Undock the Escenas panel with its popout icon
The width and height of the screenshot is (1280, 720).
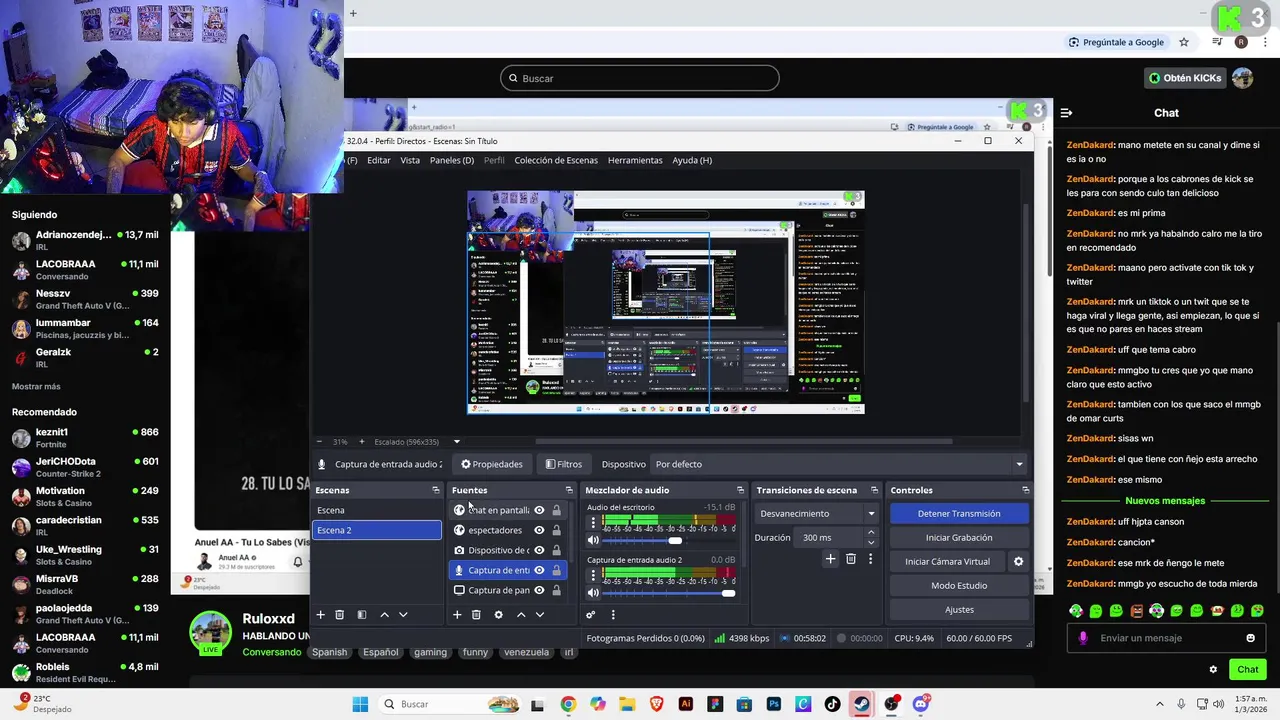435,490
